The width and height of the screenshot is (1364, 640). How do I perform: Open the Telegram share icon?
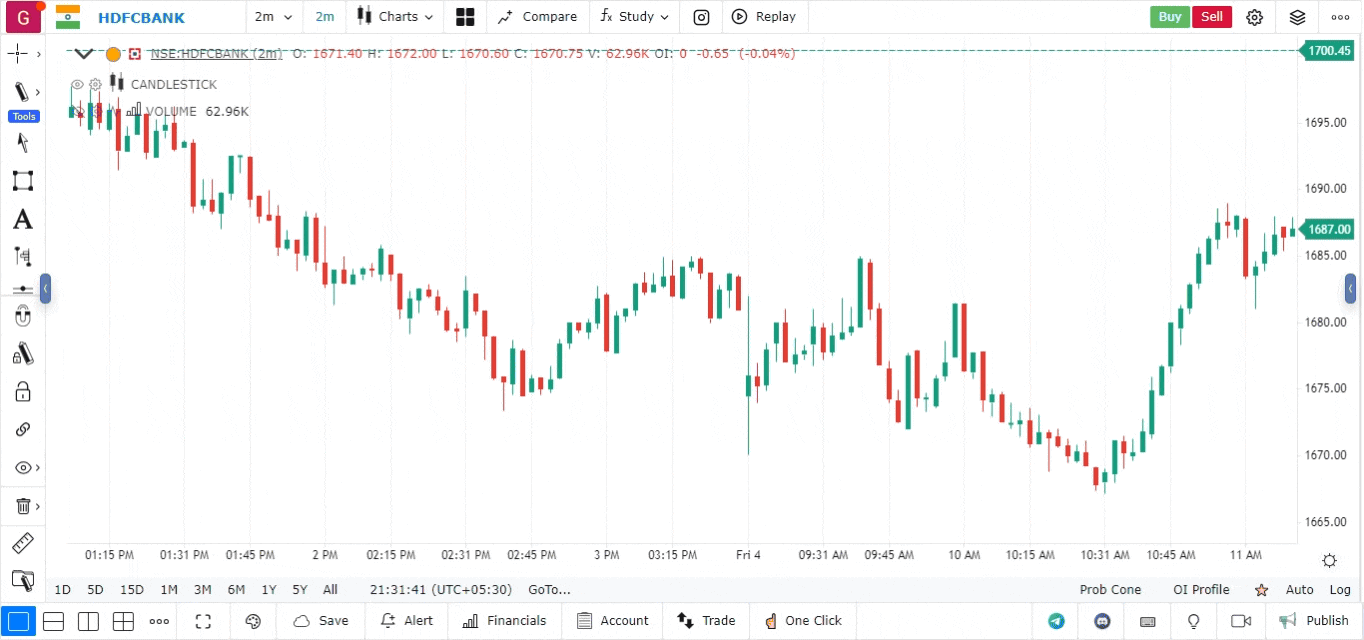coord(1056,621)
